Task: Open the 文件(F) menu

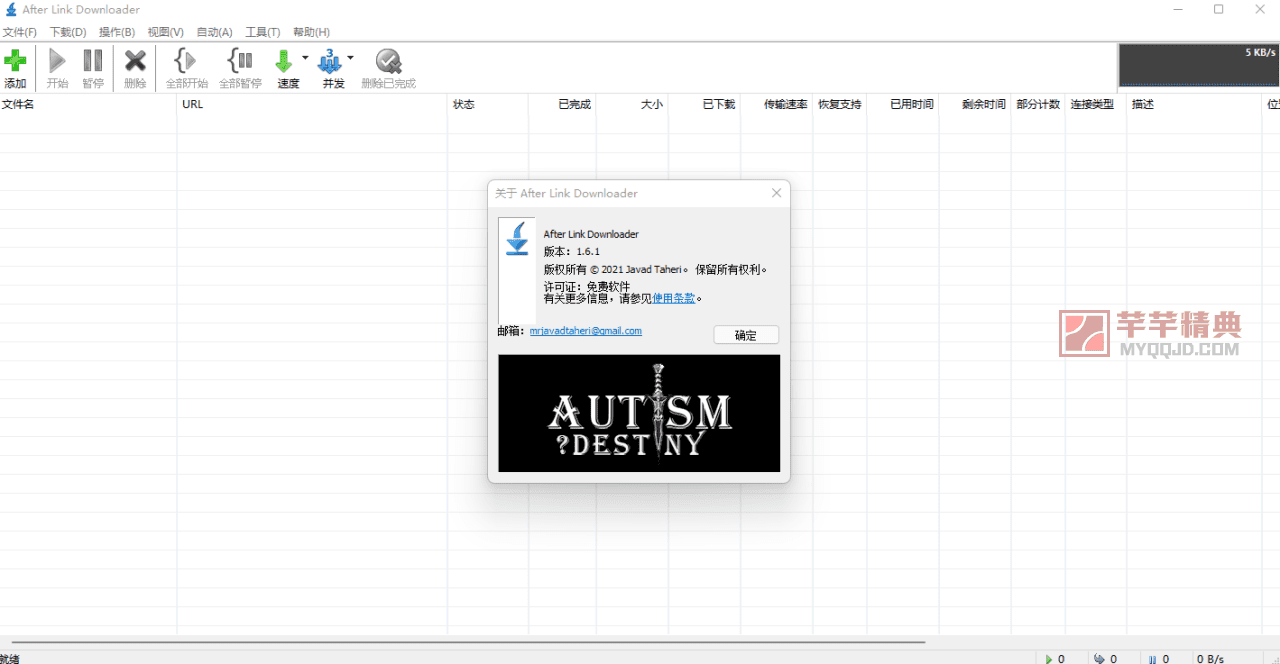Action: click(20, 32)
